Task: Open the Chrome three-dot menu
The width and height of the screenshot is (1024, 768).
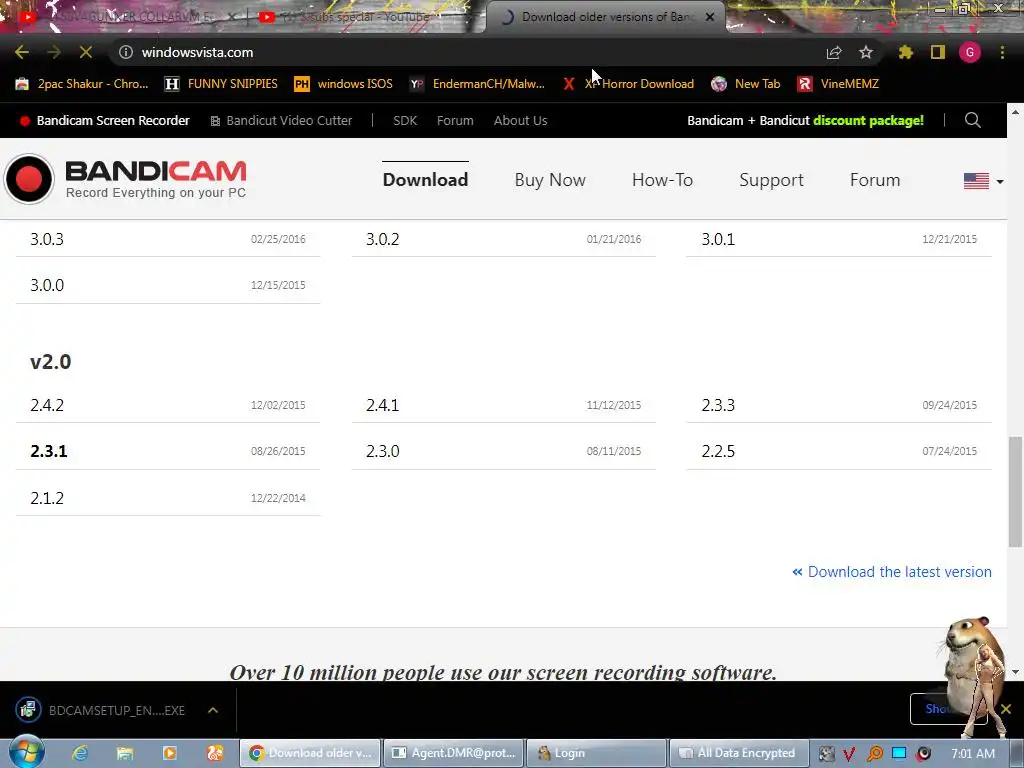Action: click(x=1002, y=52)
